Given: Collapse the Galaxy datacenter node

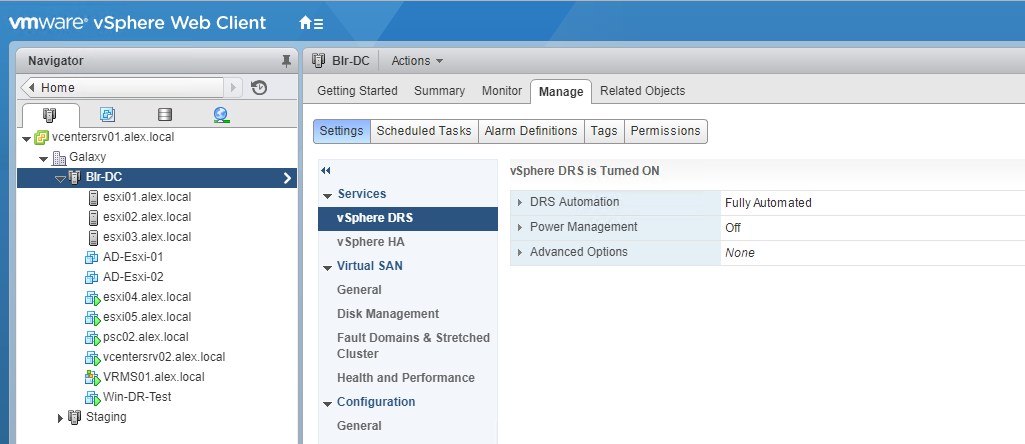Looking at the screenshot, I should [x=43, y=158].
